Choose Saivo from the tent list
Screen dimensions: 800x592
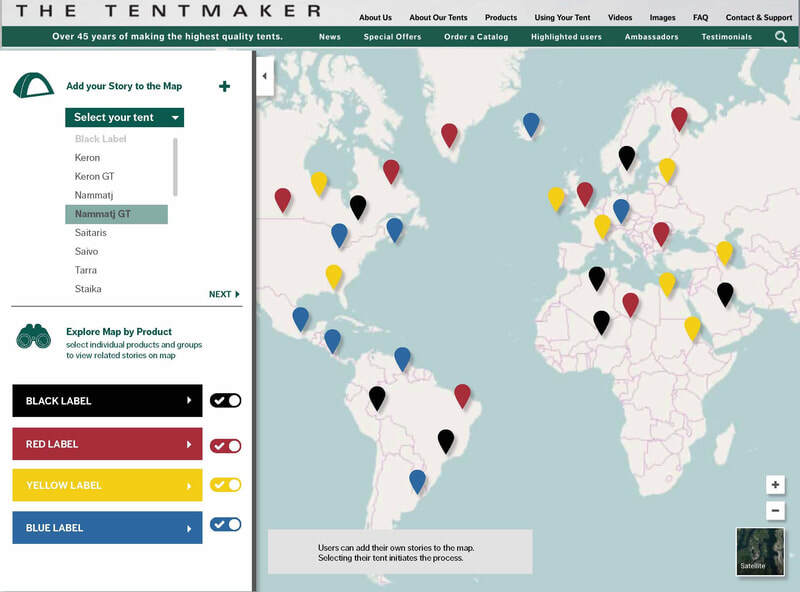pos(86,252)
